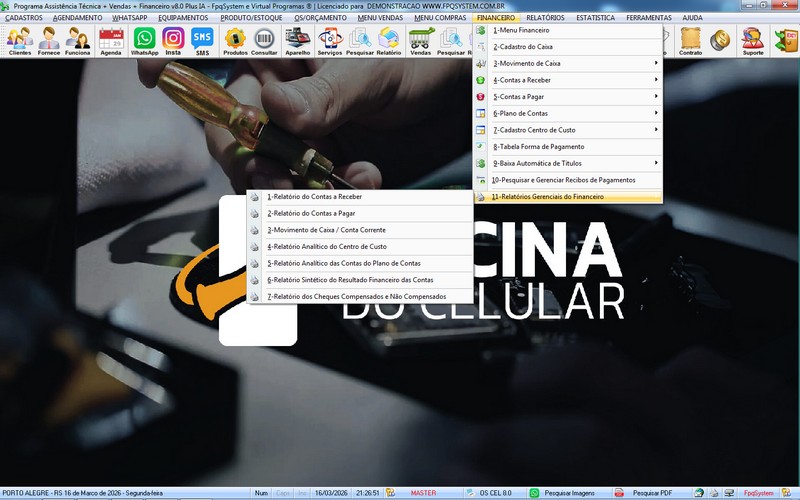Open the AGENDAMENTO menu
800x500 pixels.
(78, 18)
